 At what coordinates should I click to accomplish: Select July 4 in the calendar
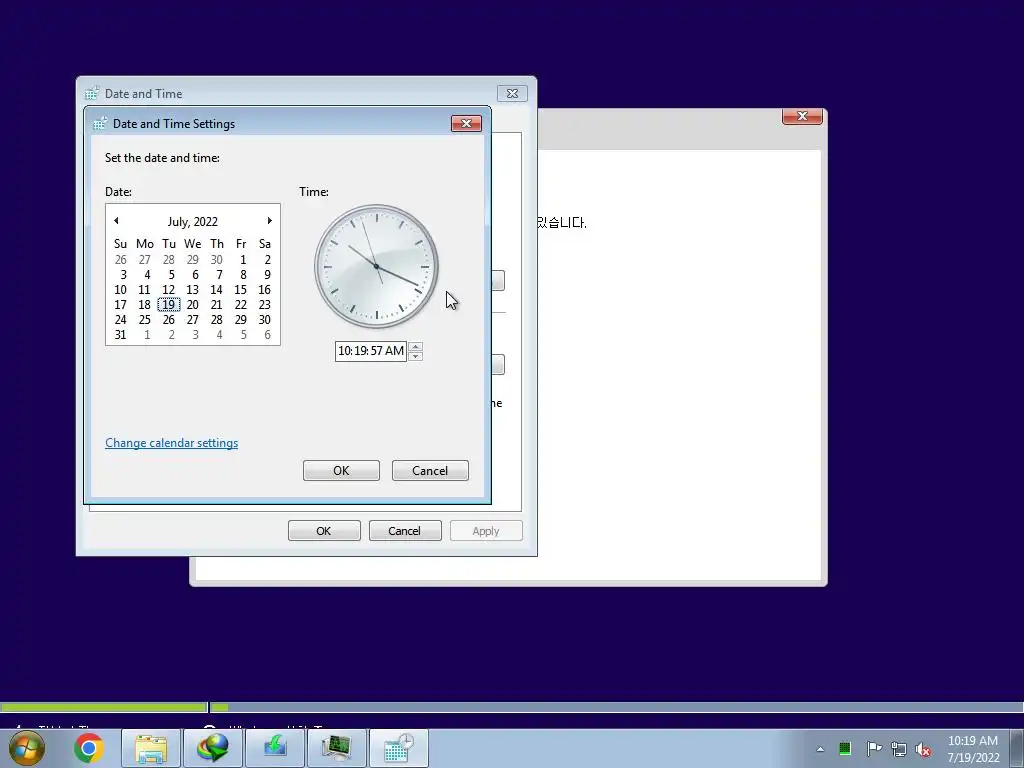pos(147,274)
